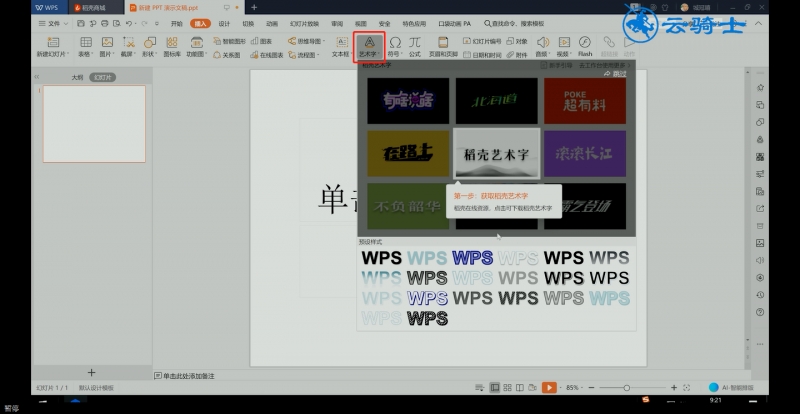Collapse the ribbon with the top-right chevron
The width and height of the screenshot is (800, 414).
click(x=759, y=23)
